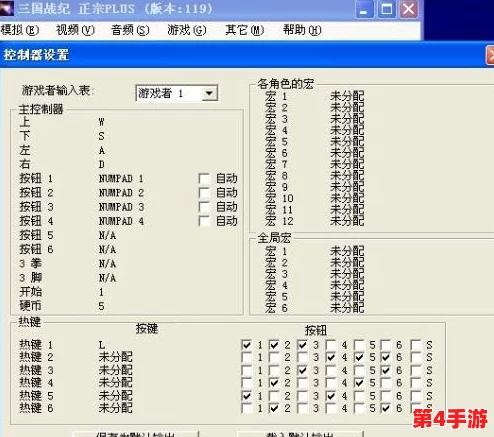Enable 自动 for 按钮 4
This screenshot has height=437, width=494.
point(204,221)
